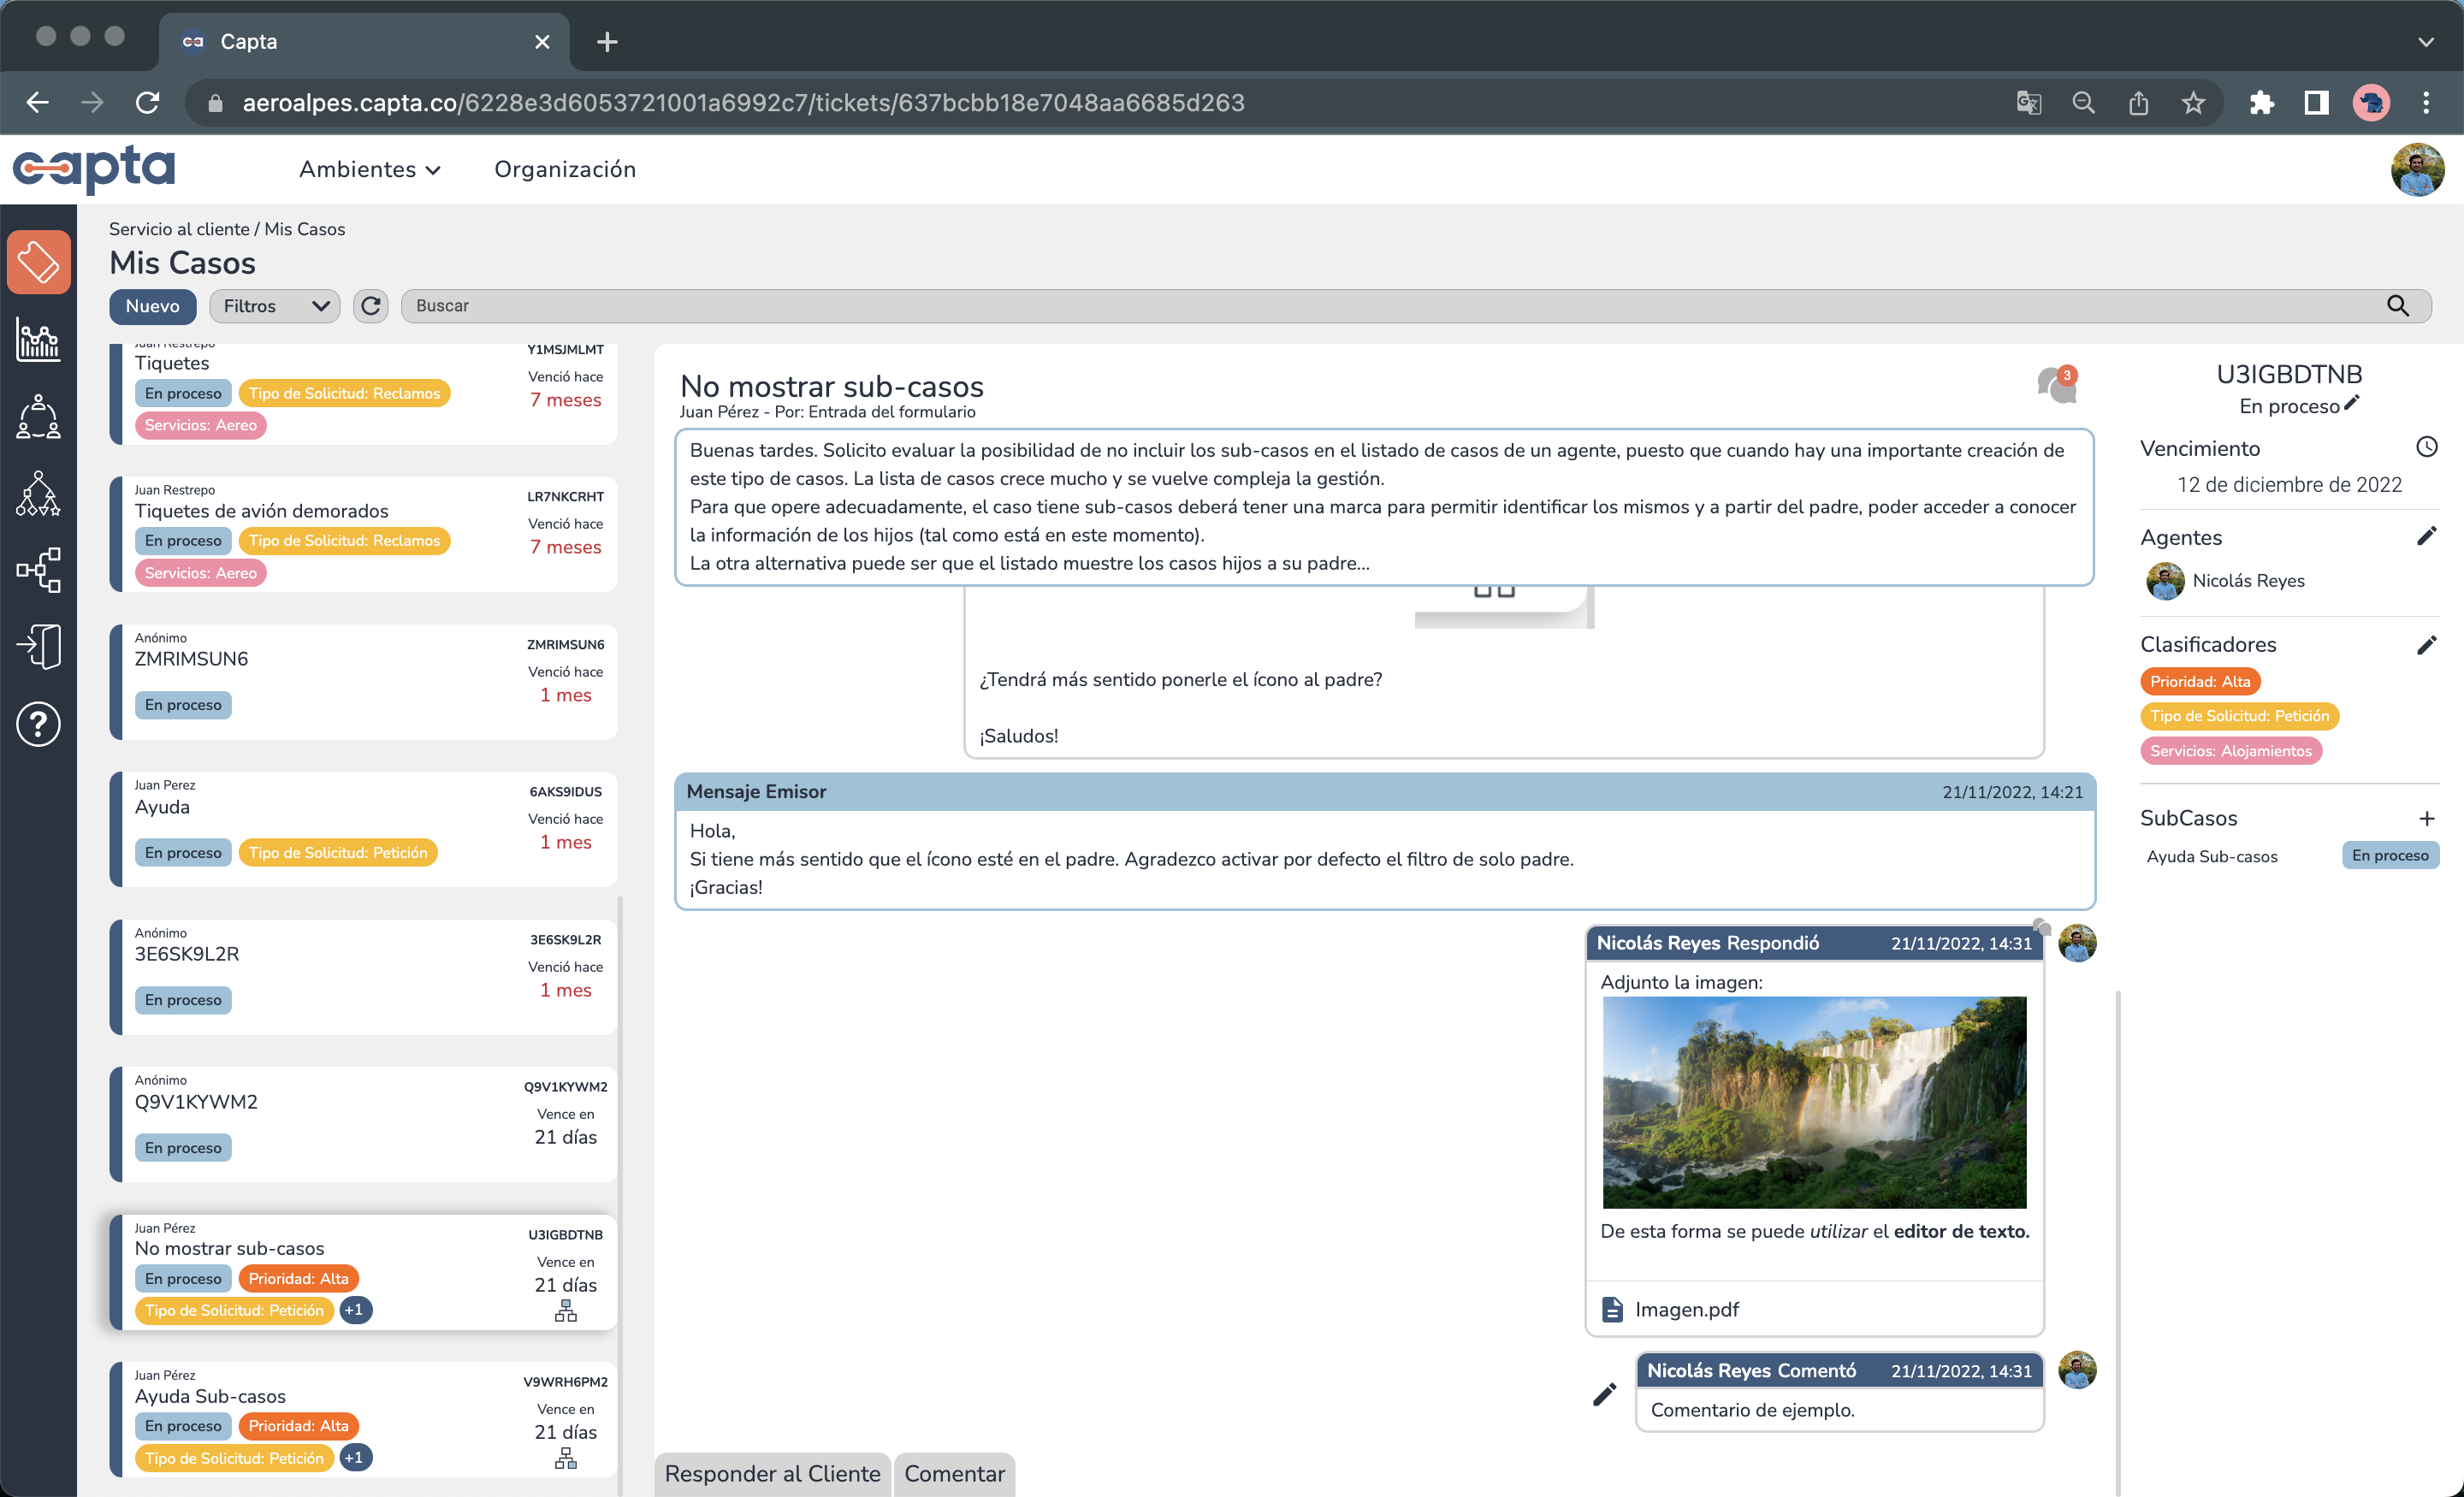Refresh the case list with reload icon

371,306
